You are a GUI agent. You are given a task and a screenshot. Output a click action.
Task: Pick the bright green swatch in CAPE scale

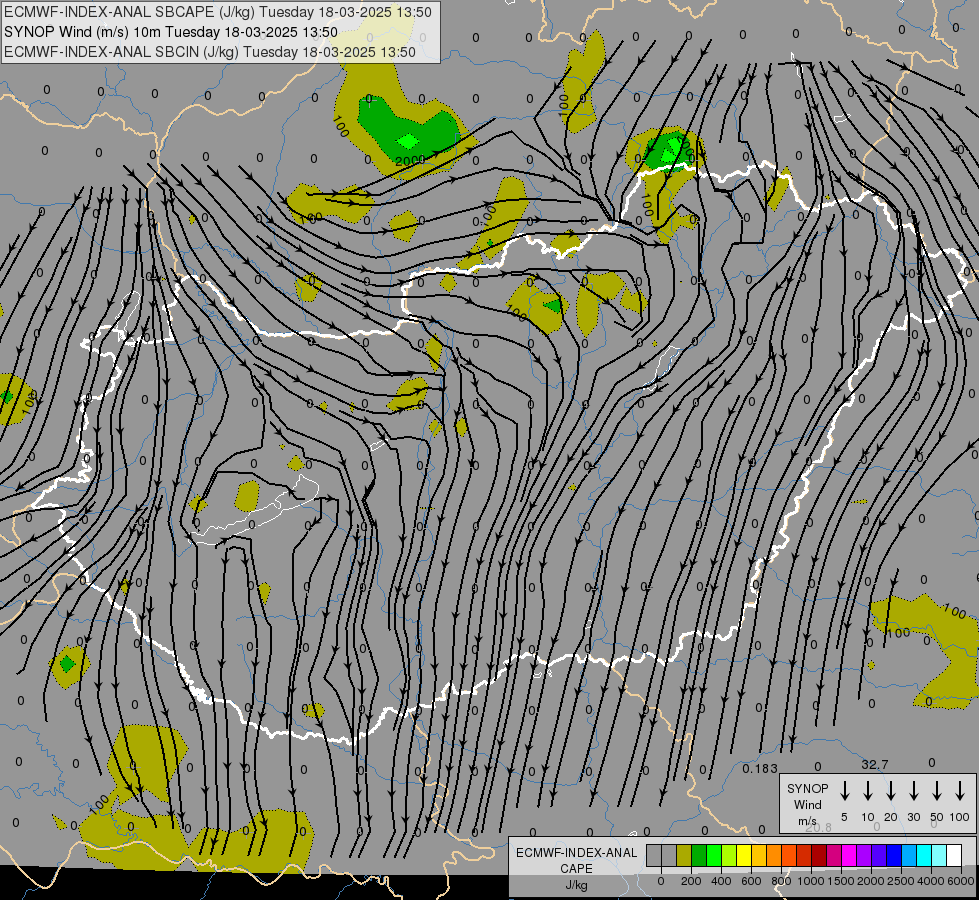[714, 856]
